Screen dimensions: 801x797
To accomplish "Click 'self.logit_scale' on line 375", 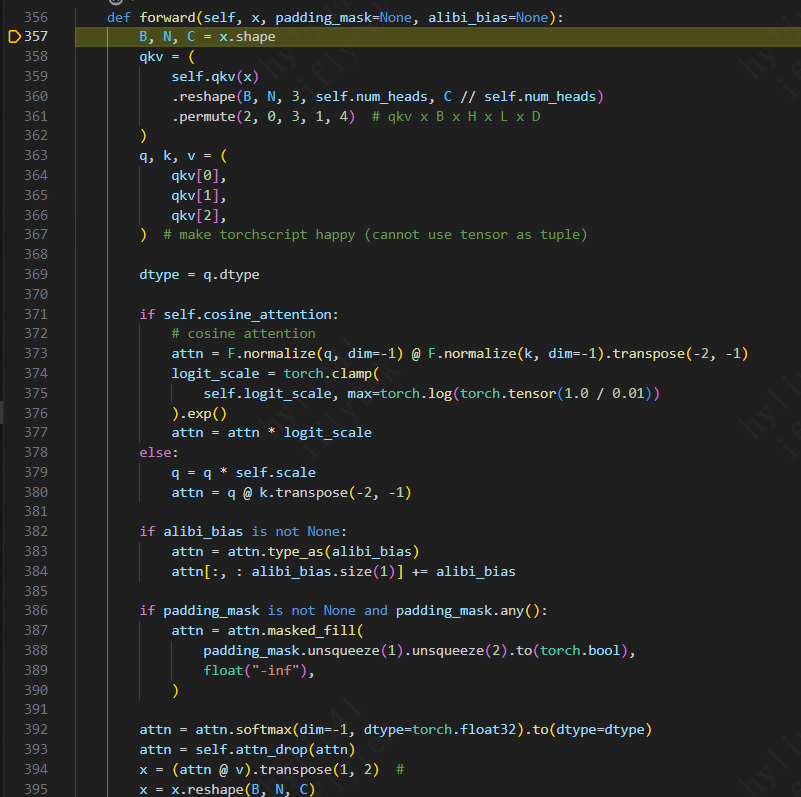I will [x=267, y=393].
